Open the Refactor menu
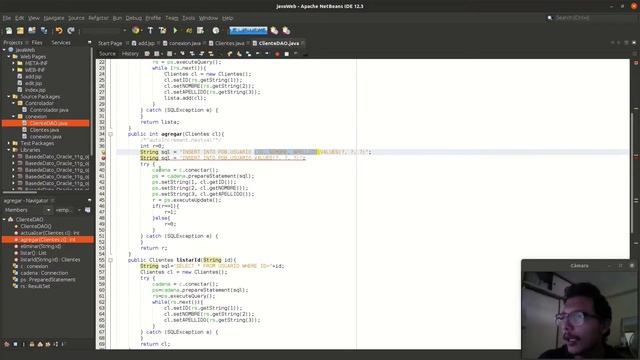 (x=98, y=18)
